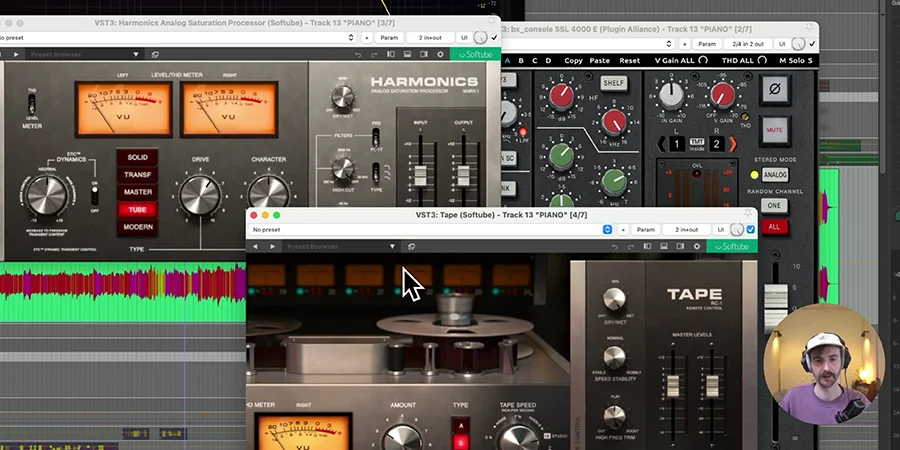Go to next preset in Harmonics plugin
This screenshot has width=900, height=450.
click(x=16, y=55)
